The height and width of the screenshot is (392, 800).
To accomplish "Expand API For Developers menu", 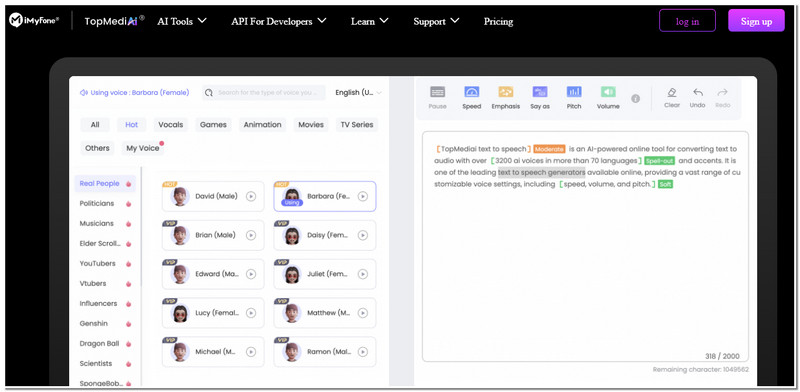I will (x=279, y=21).
